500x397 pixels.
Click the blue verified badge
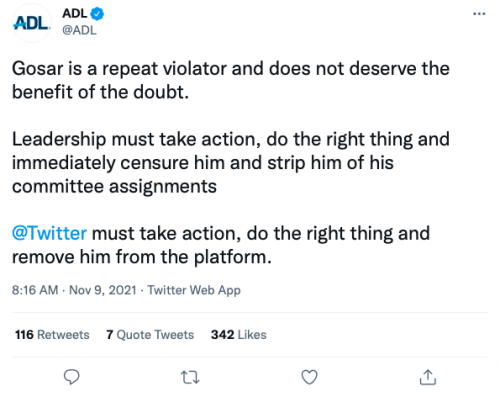coord(97,14)
